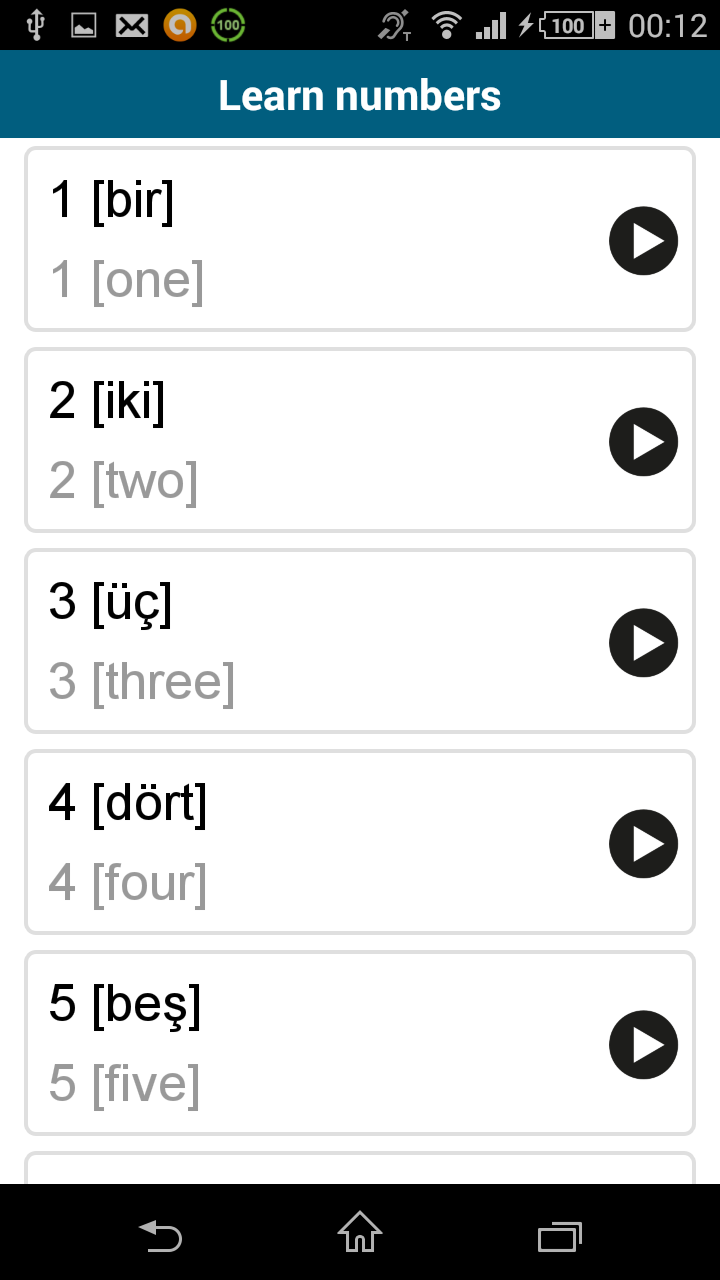
Task: Open the screenshot notification icon
Action: coord(84,24)
